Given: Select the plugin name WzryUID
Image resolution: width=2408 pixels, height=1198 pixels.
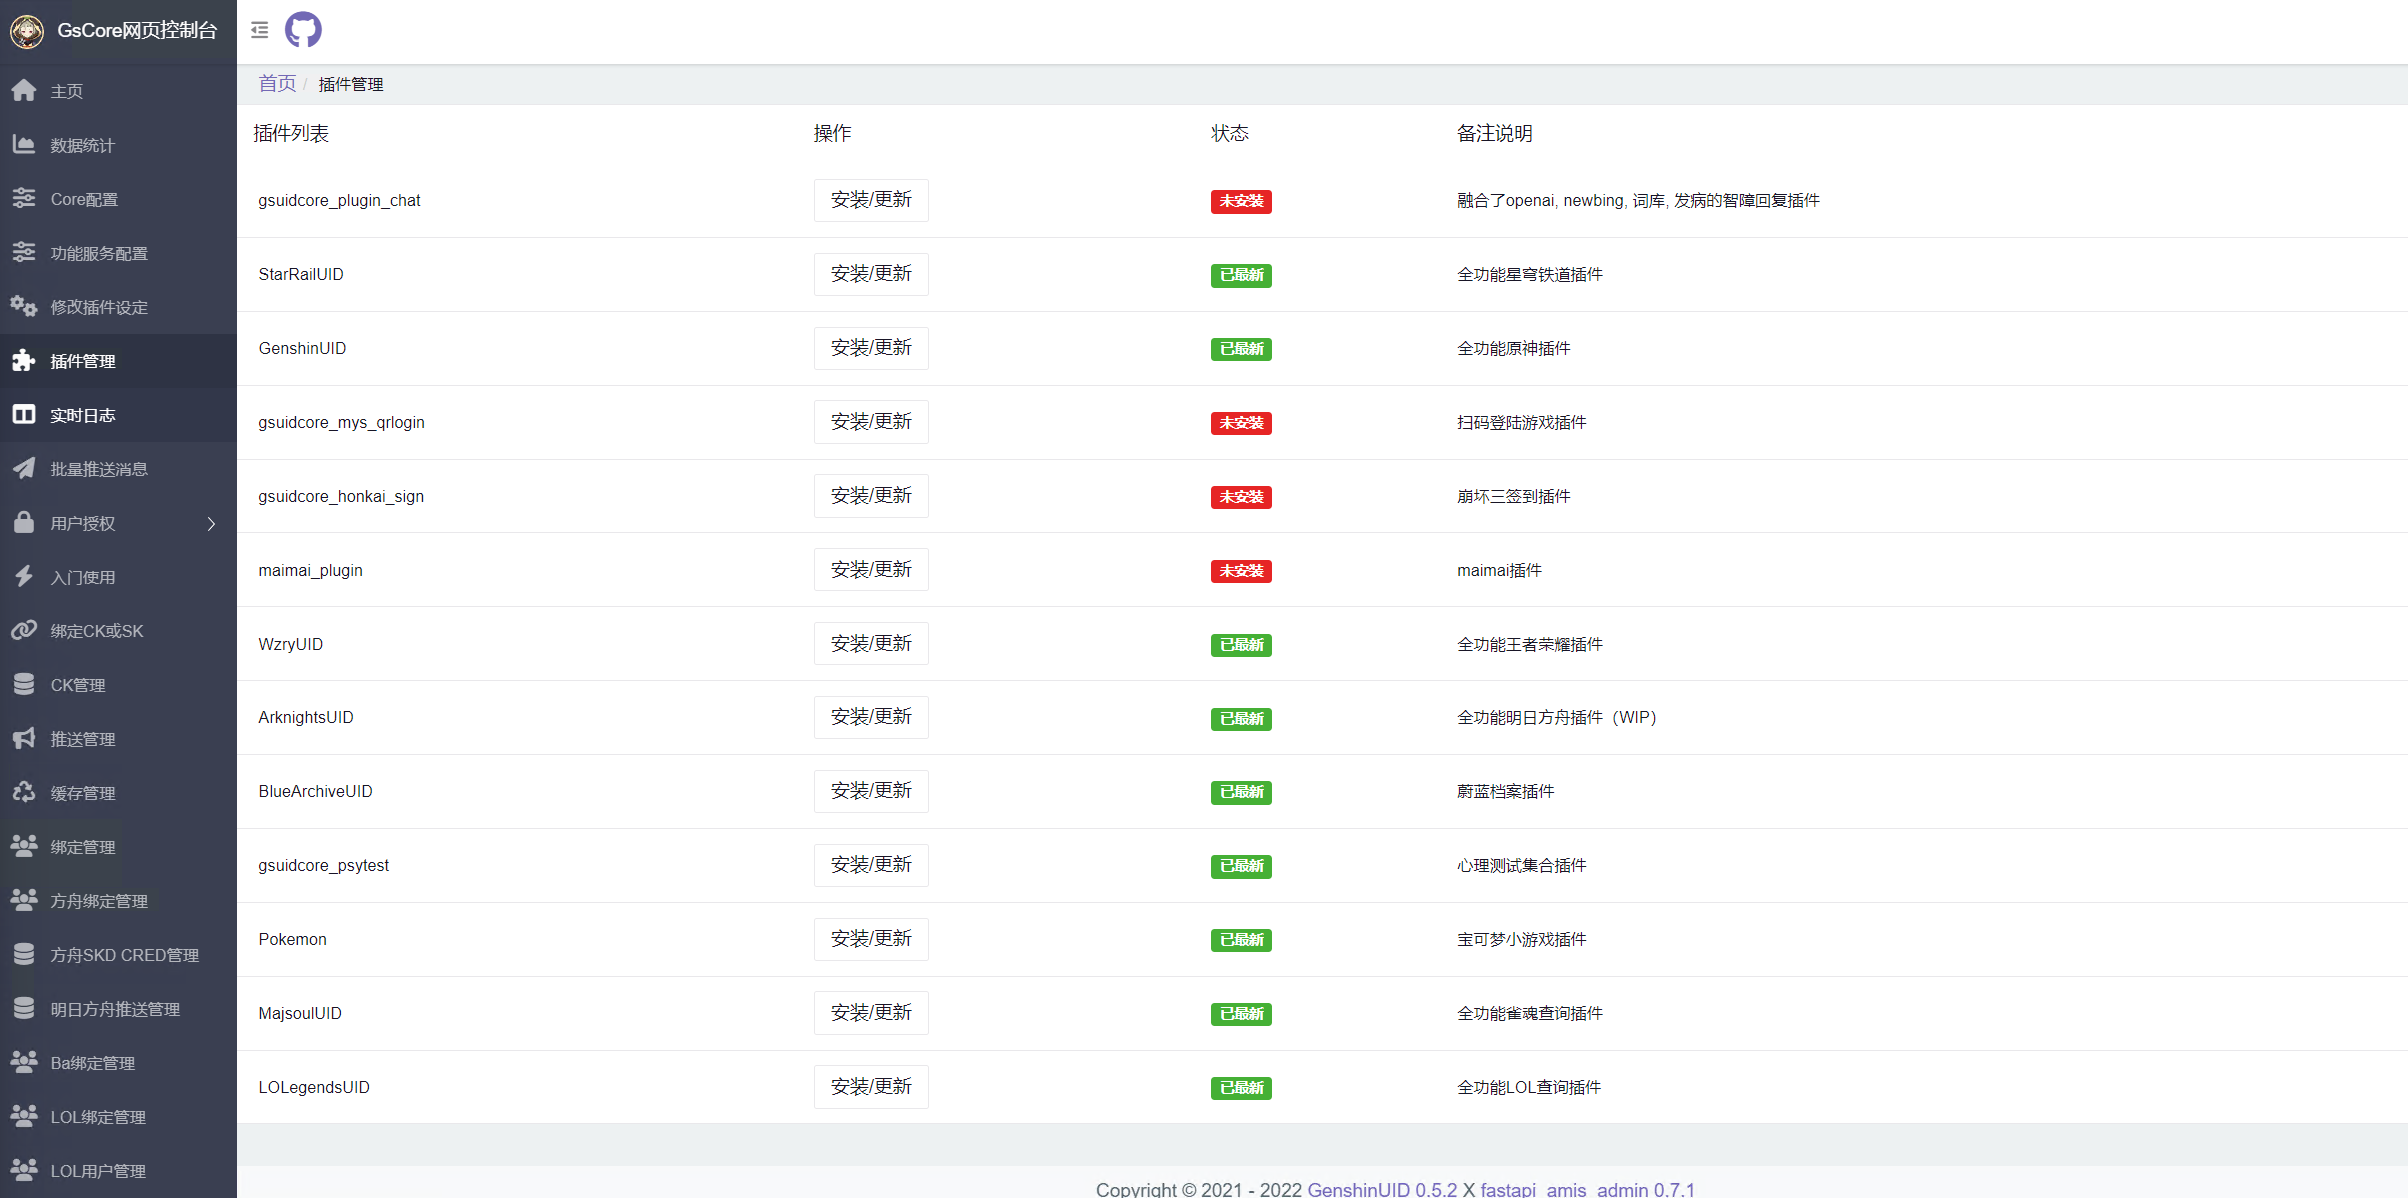Looking at the screenshot, I should [291, 644].
